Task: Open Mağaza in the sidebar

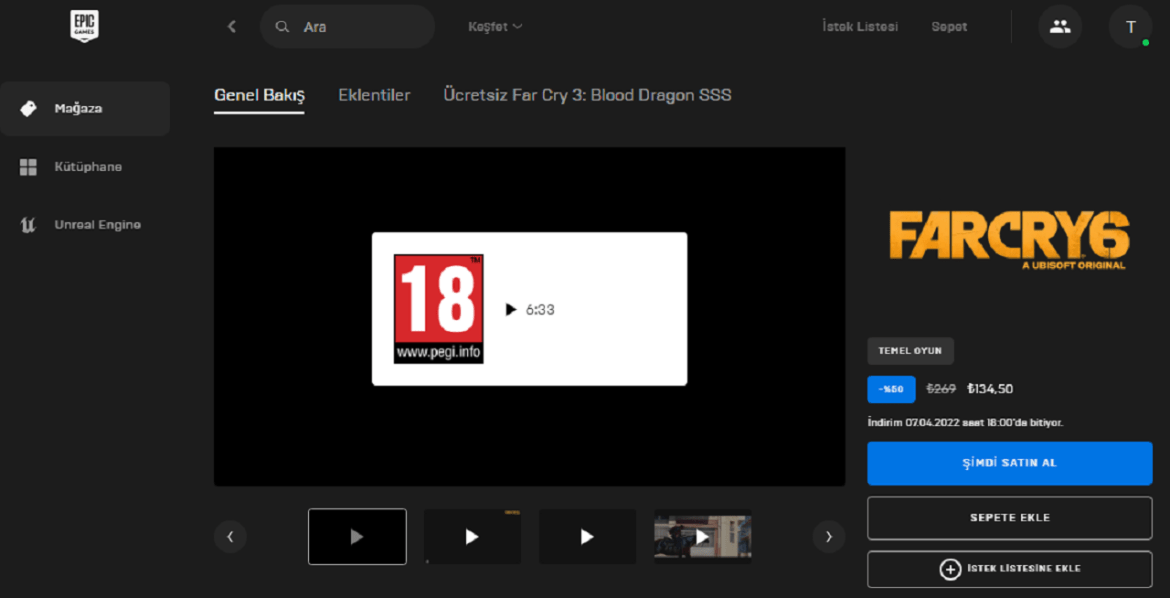Action: click(85, 109)
